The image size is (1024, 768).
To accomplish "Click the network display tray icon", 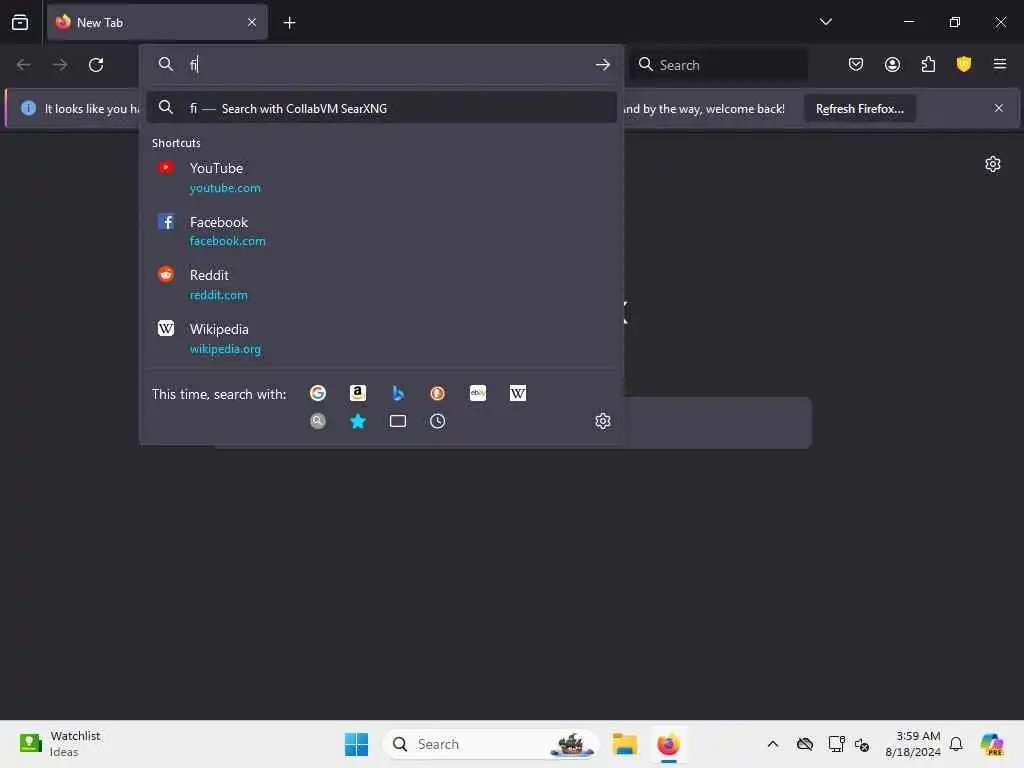I will click(836, 744).
